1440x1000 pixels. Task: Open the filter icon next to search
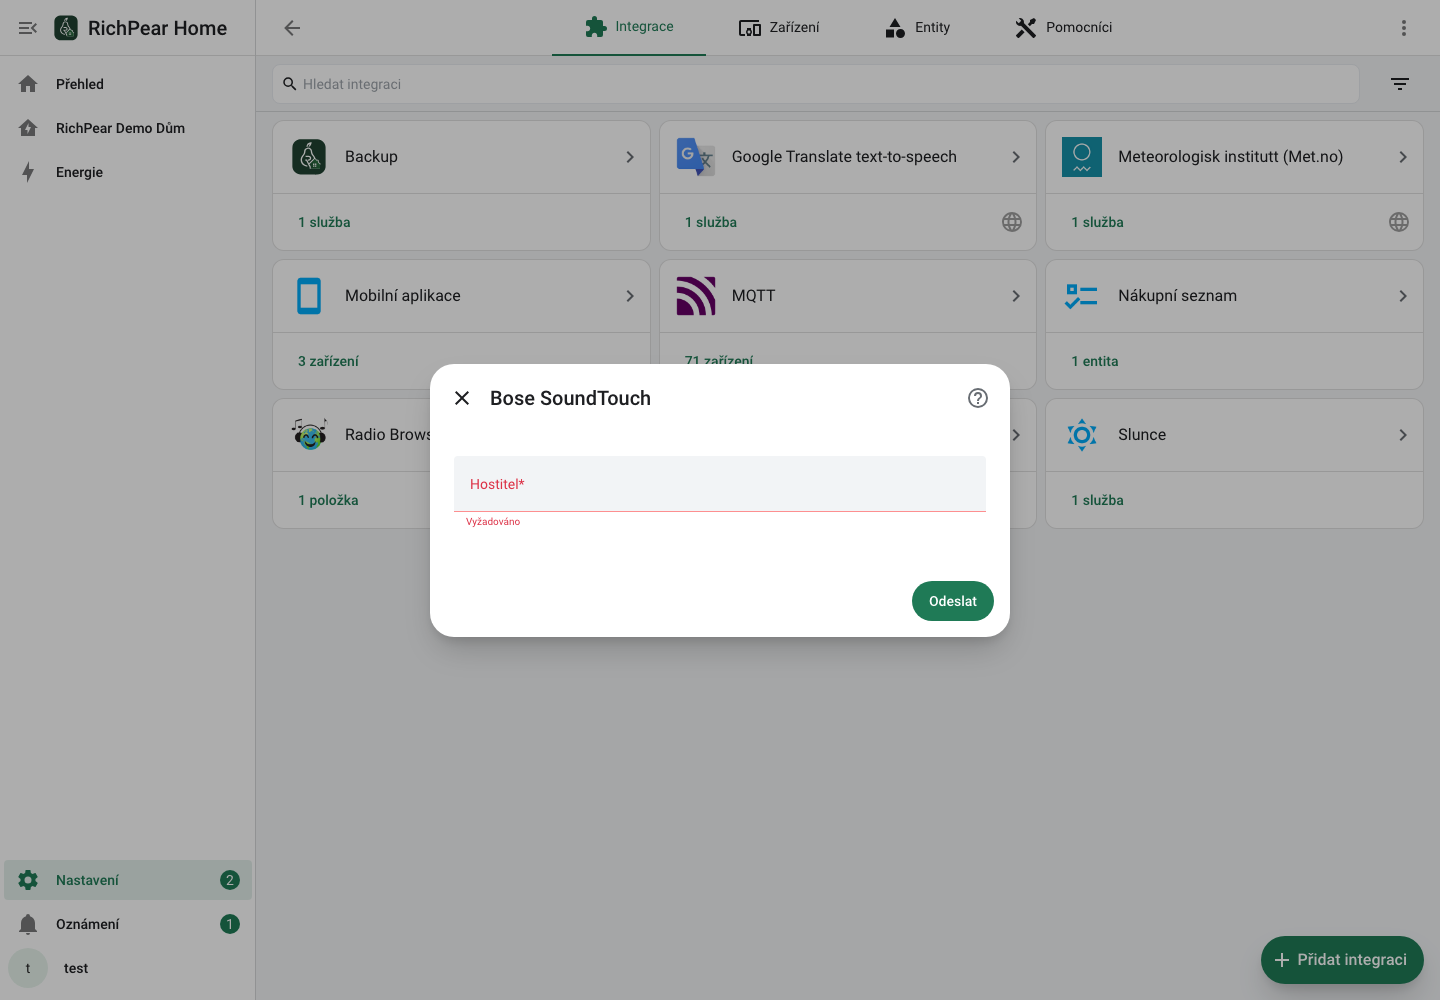click(1400, 84)
